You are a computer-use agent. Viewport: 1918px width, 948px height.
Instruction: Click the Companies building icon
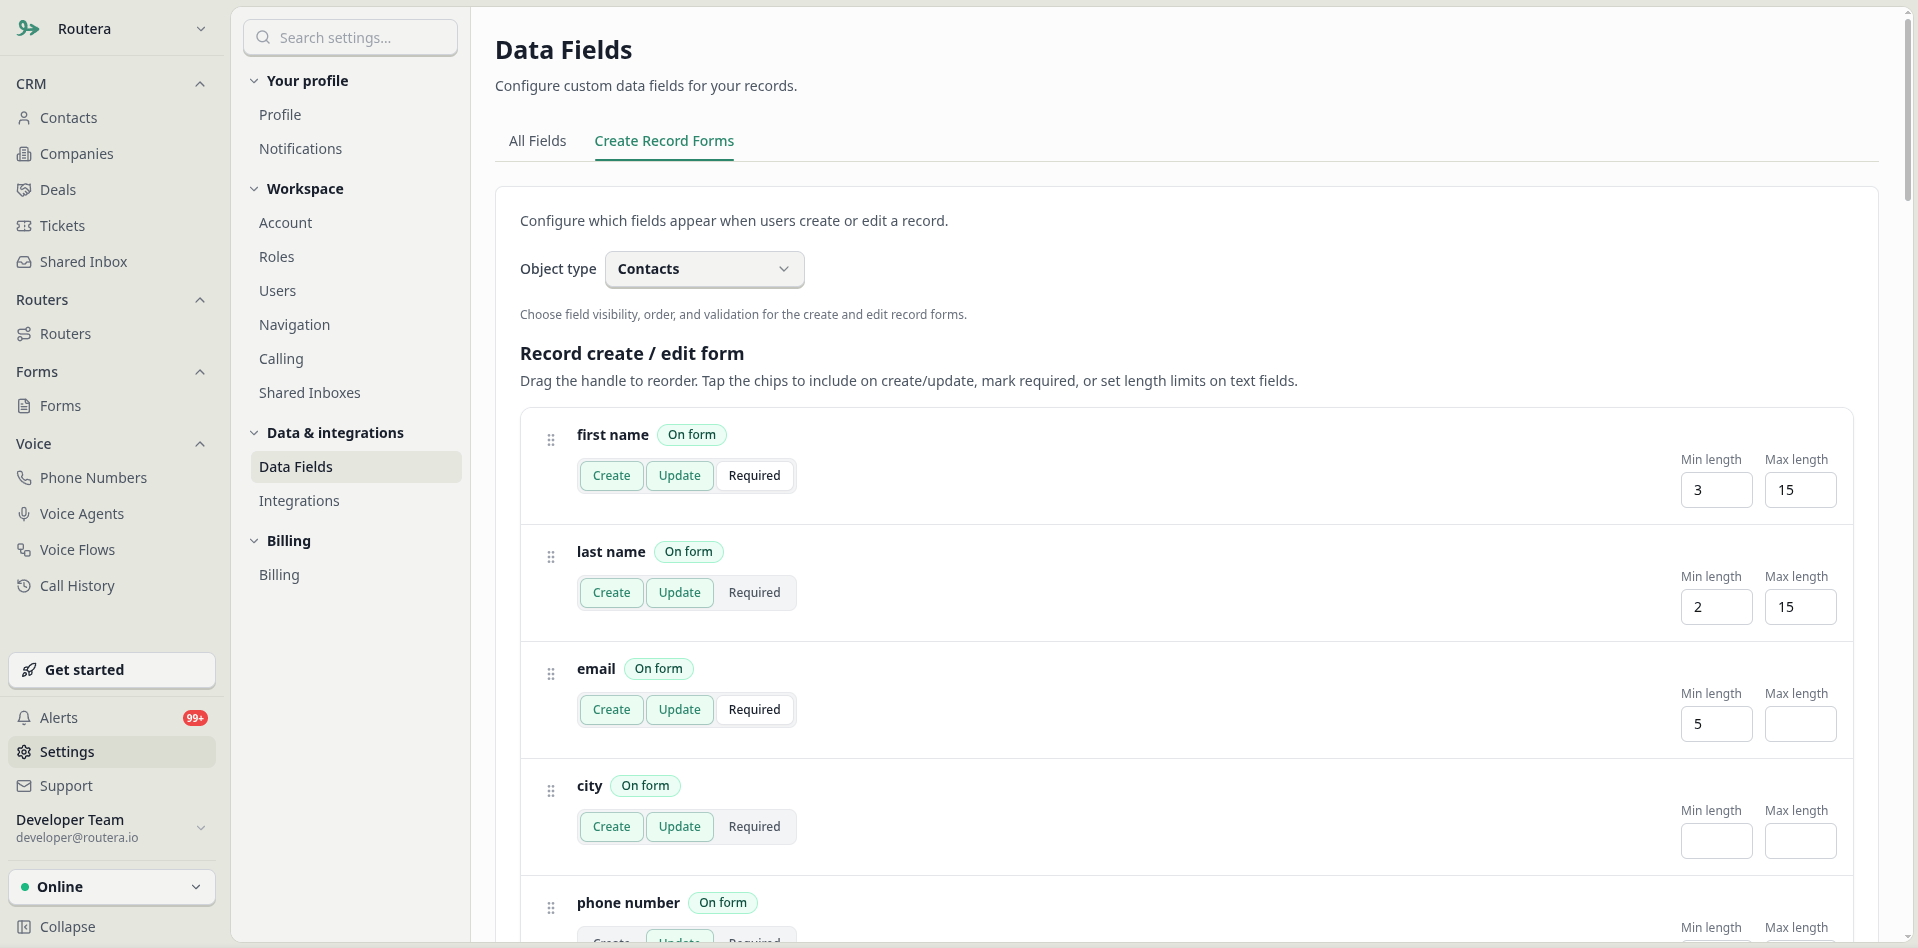tap(24, 154)
